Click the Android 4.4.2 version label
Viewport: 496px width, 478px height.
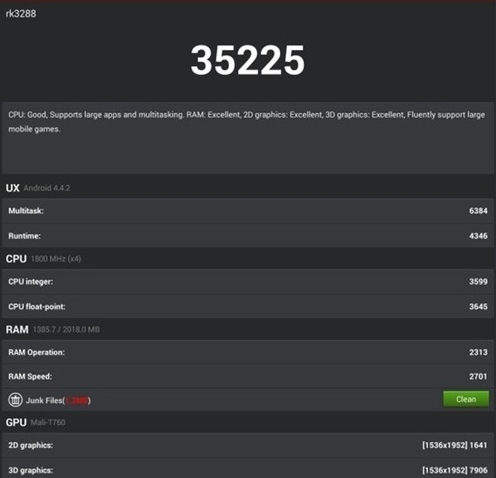tap(47, 188)
